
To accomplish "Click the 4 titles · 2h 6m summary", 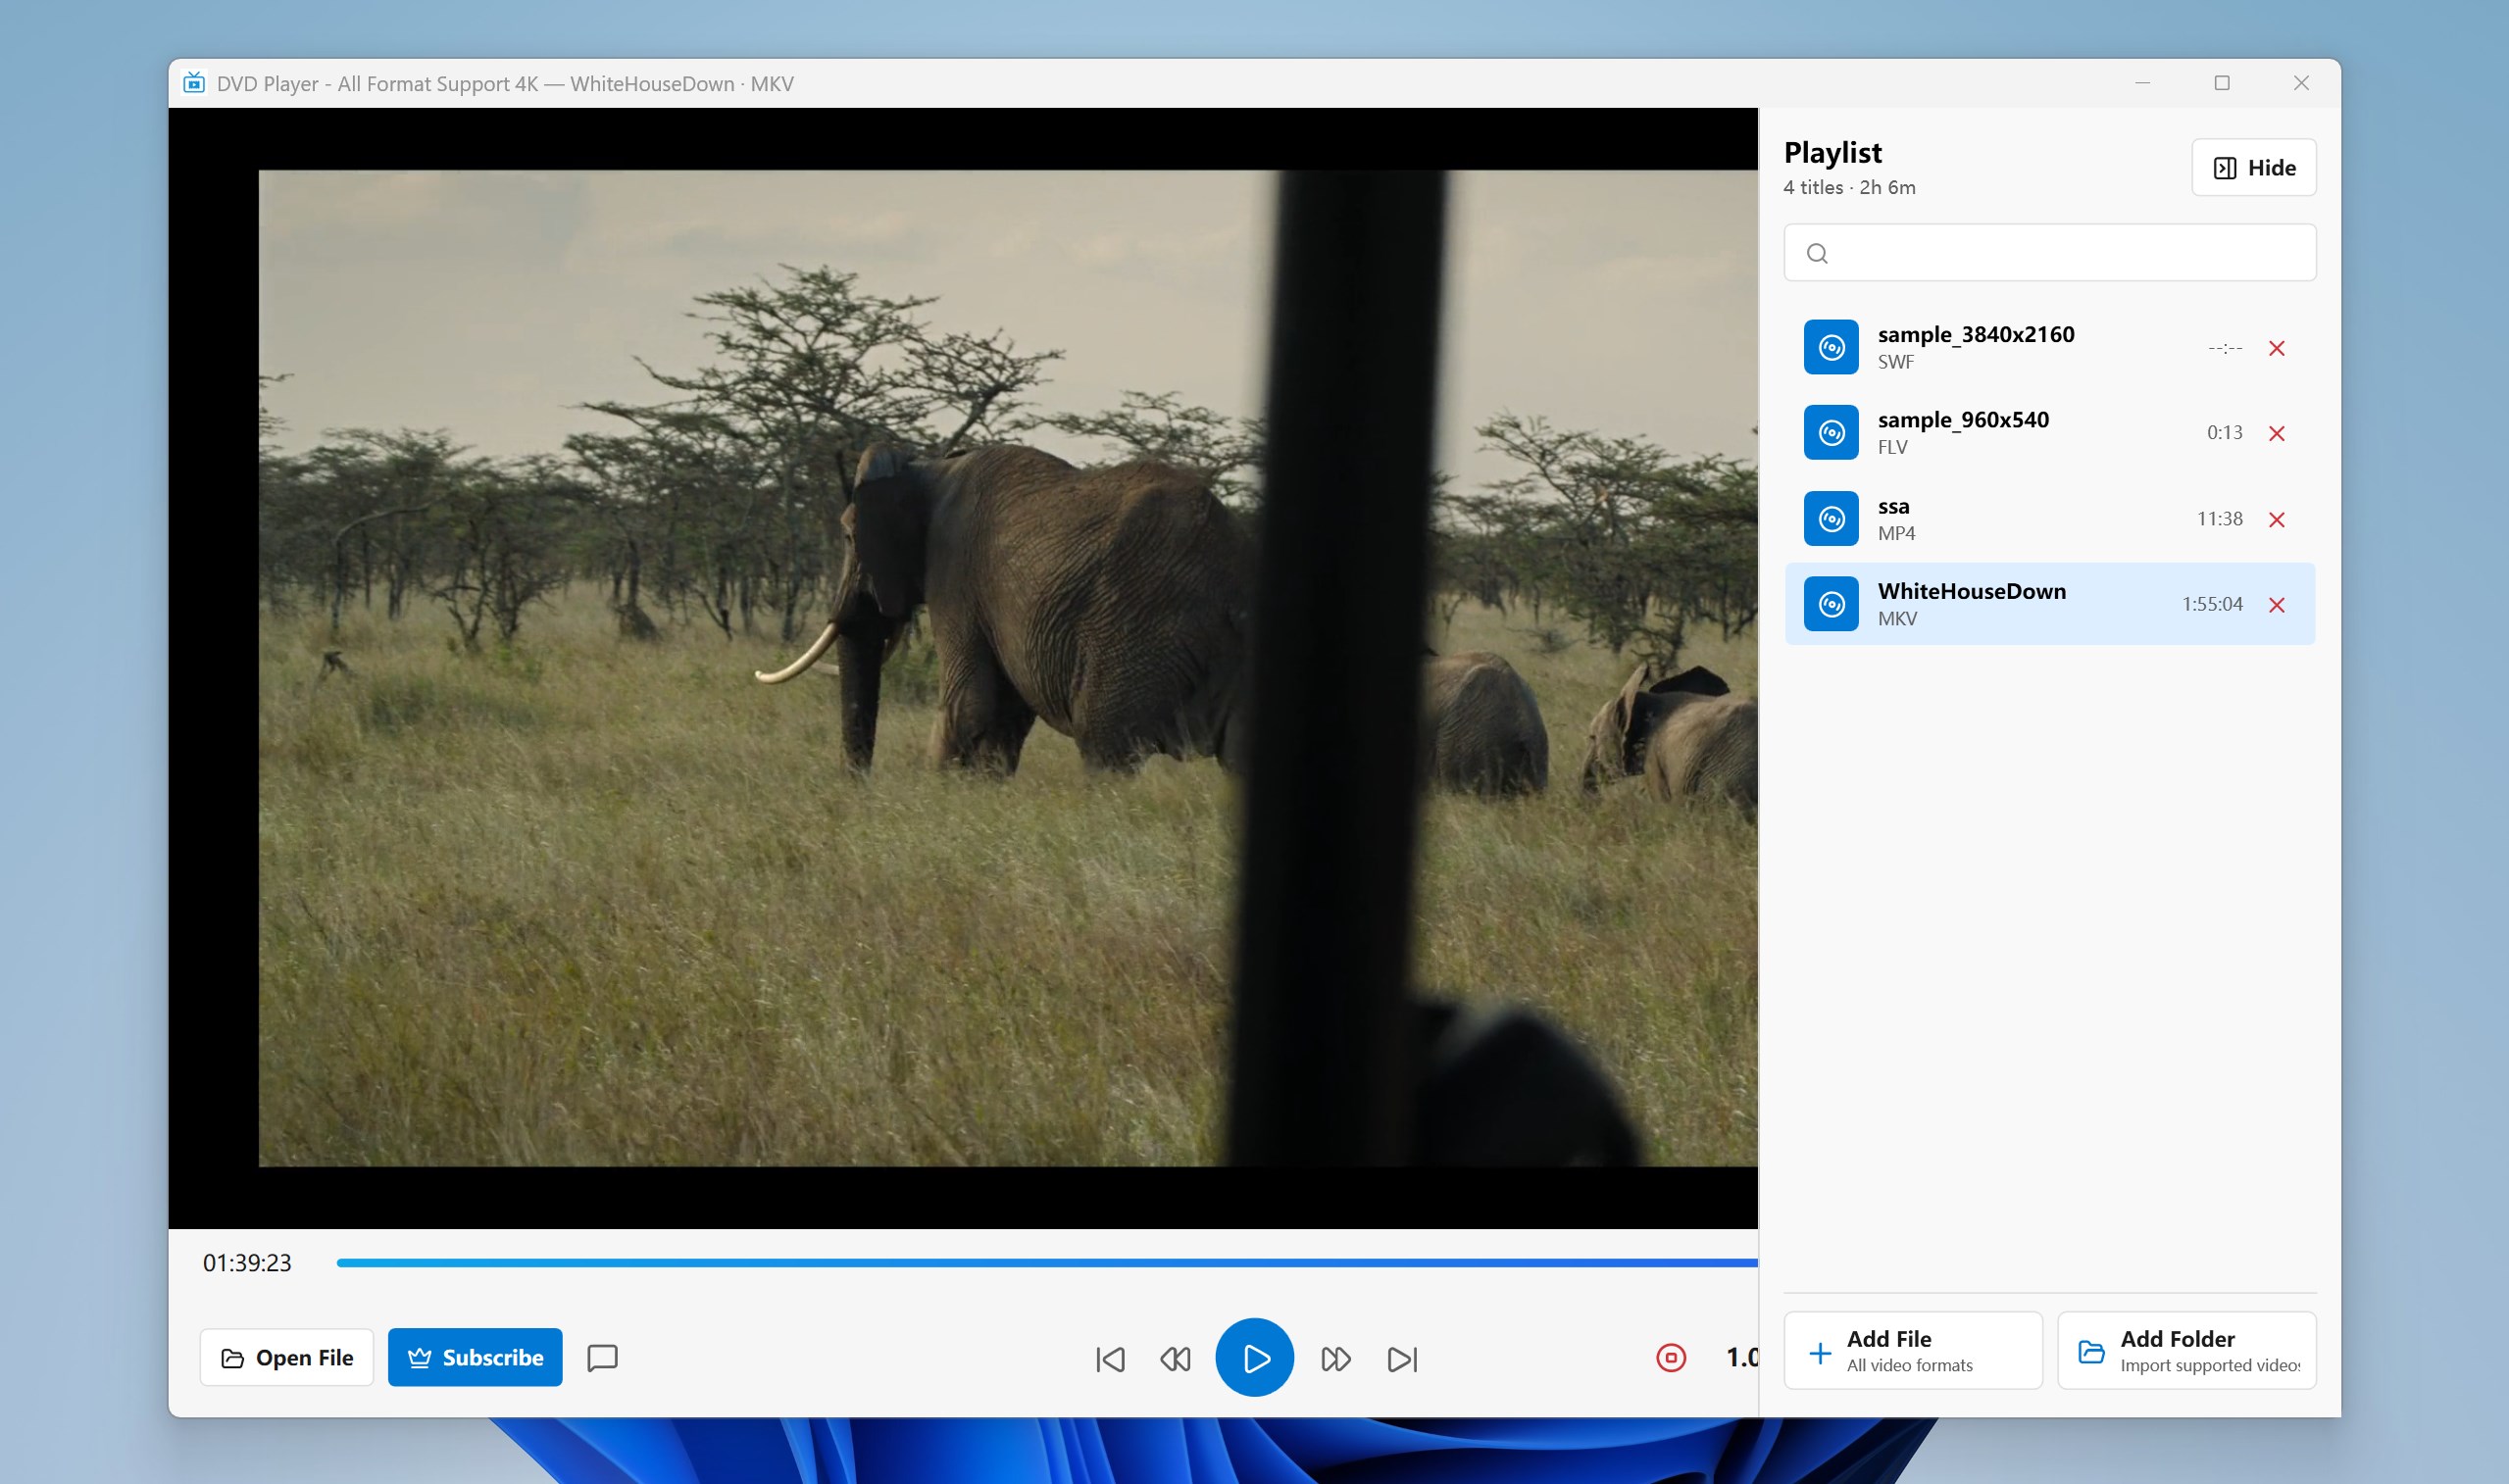I will pos(1849,187).
